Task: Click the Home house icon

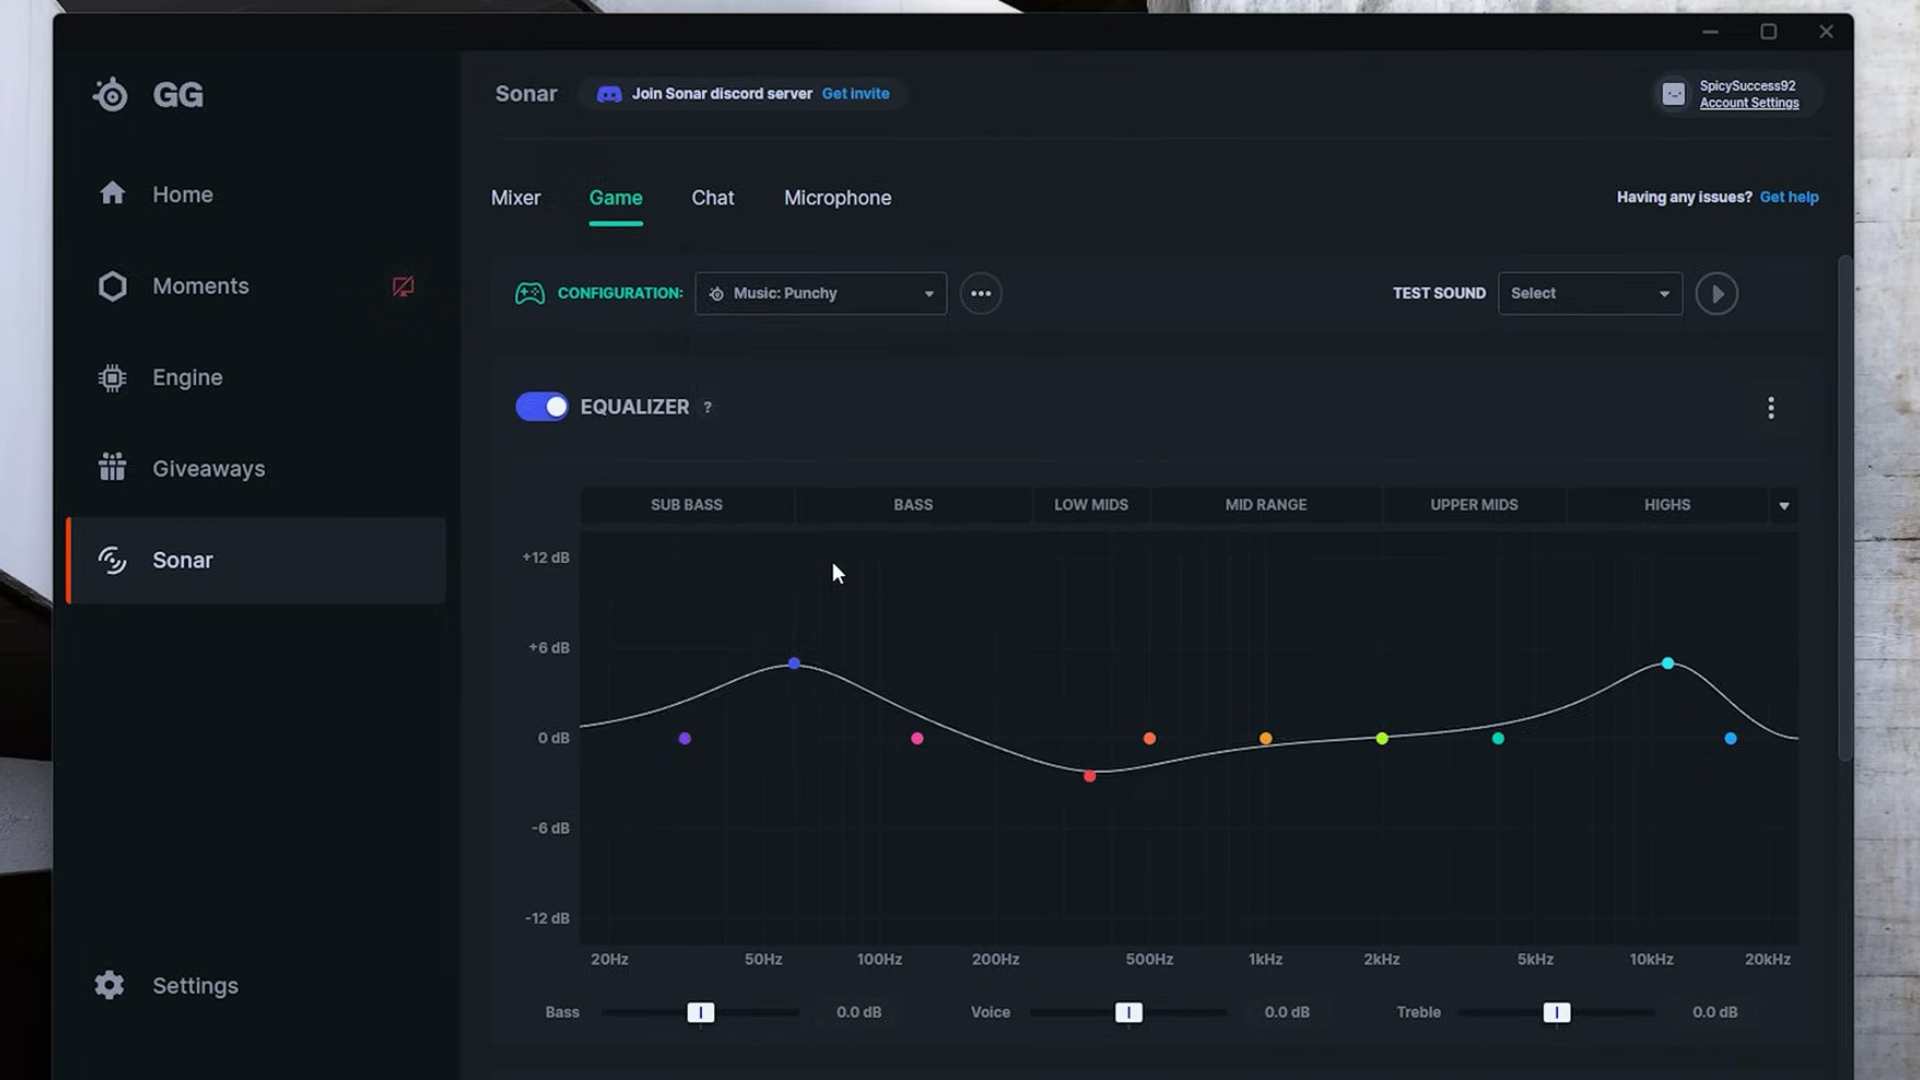Action: tap(112, 193)
